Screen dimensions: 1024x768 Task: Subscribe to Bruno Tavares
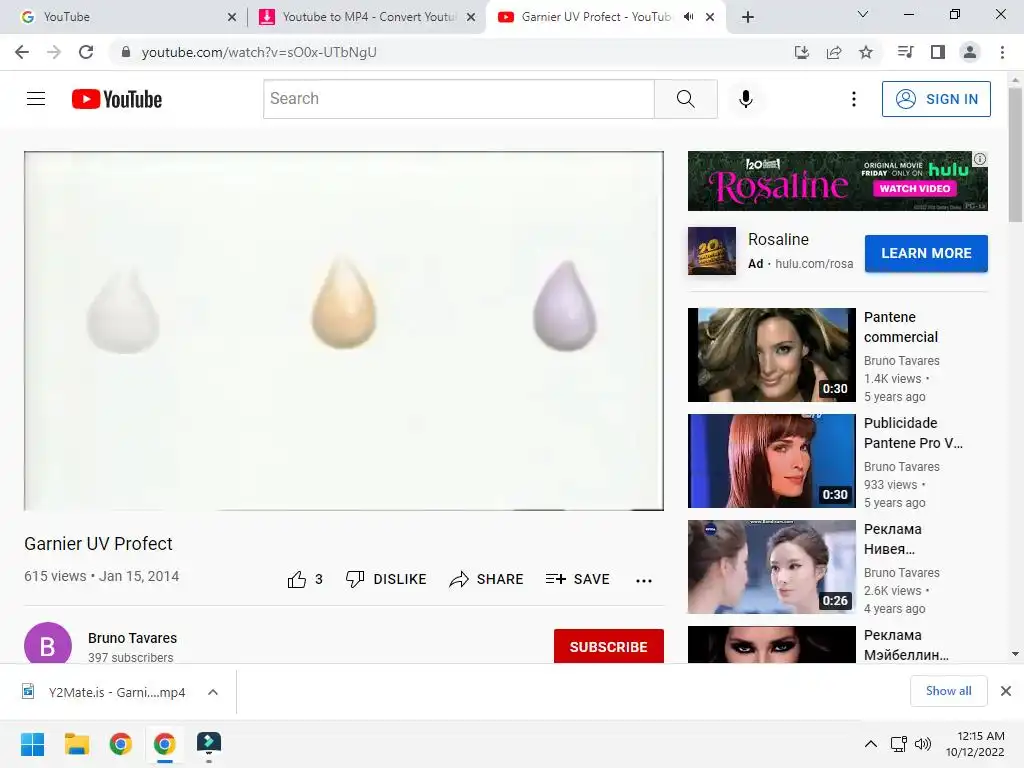coord(609,647)
